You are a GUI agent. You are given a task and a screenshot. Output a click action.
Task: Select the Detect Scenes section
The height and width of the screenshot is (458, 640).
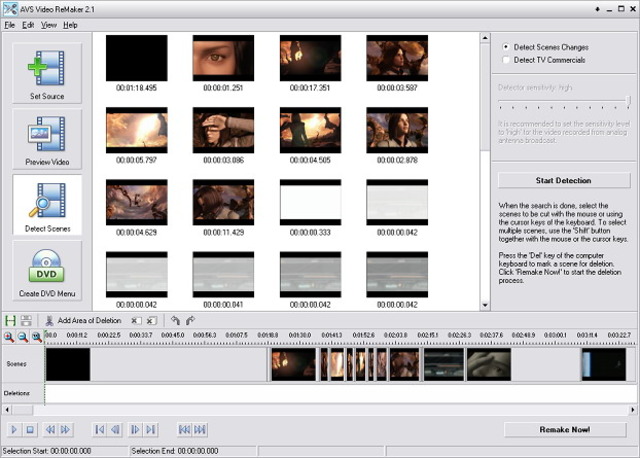[x=47, y=205]
